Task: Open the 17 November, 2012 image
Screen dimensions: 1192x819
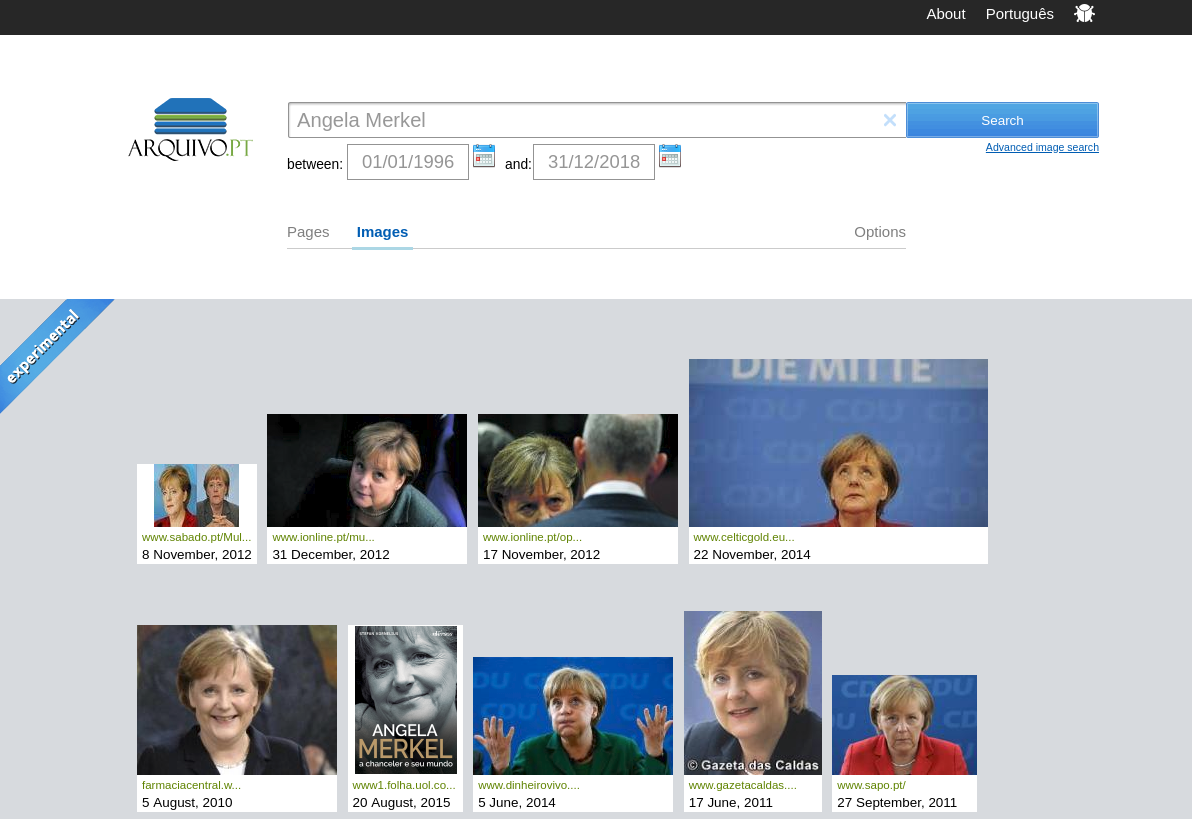Action: pyautogui.click(x=578, y=470)
